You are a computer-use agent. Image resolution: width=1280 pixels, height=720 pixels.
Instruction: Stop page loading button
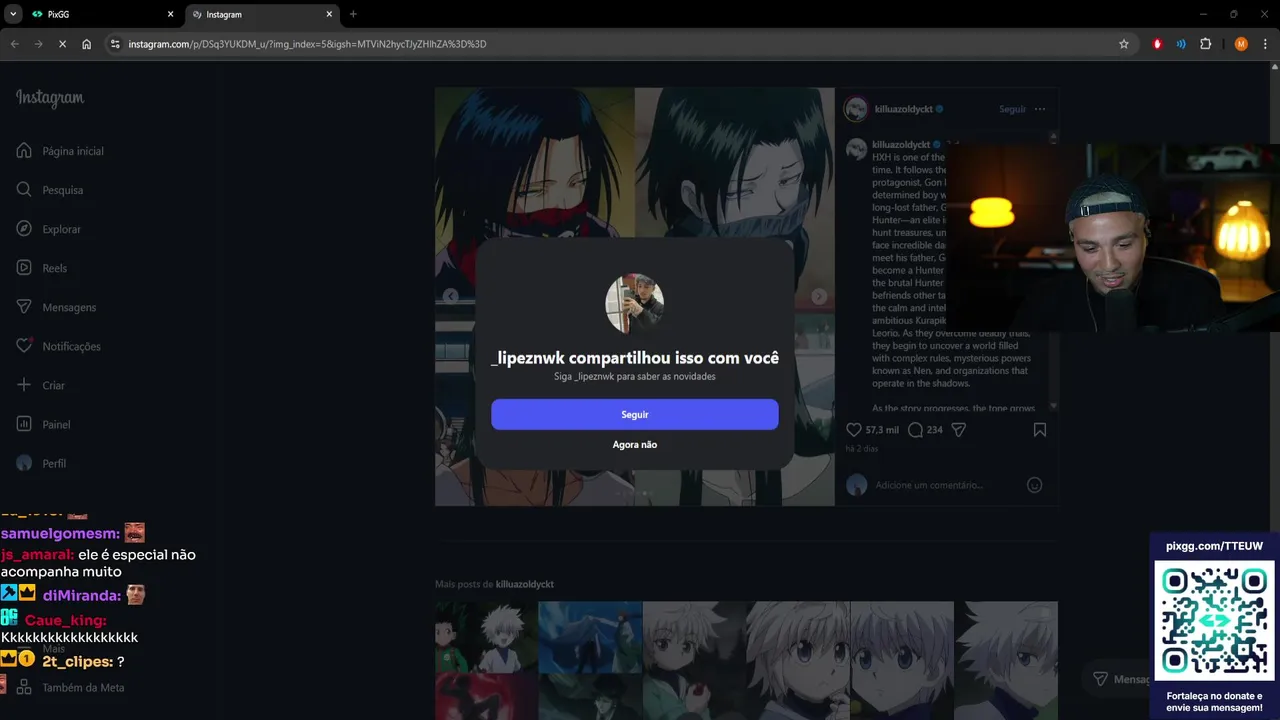point(62,44)
